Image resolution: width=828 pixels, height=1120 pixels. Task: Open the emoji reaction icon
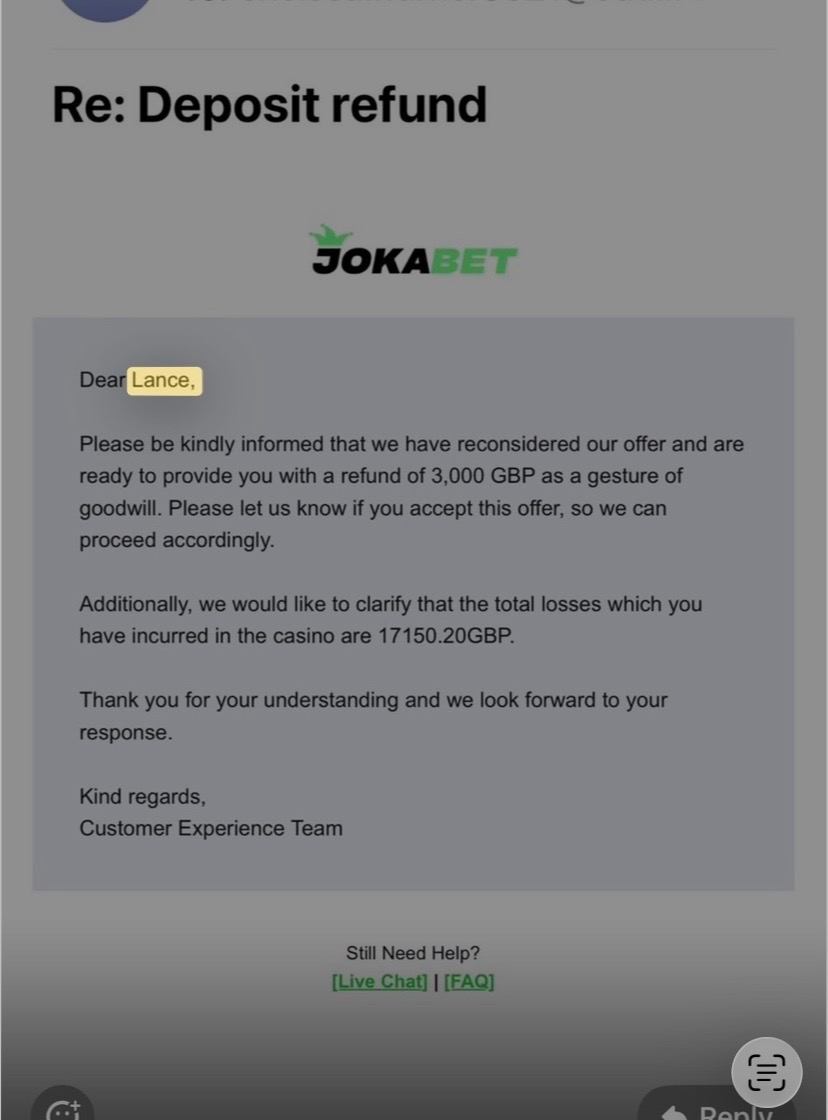[63, 1106]
